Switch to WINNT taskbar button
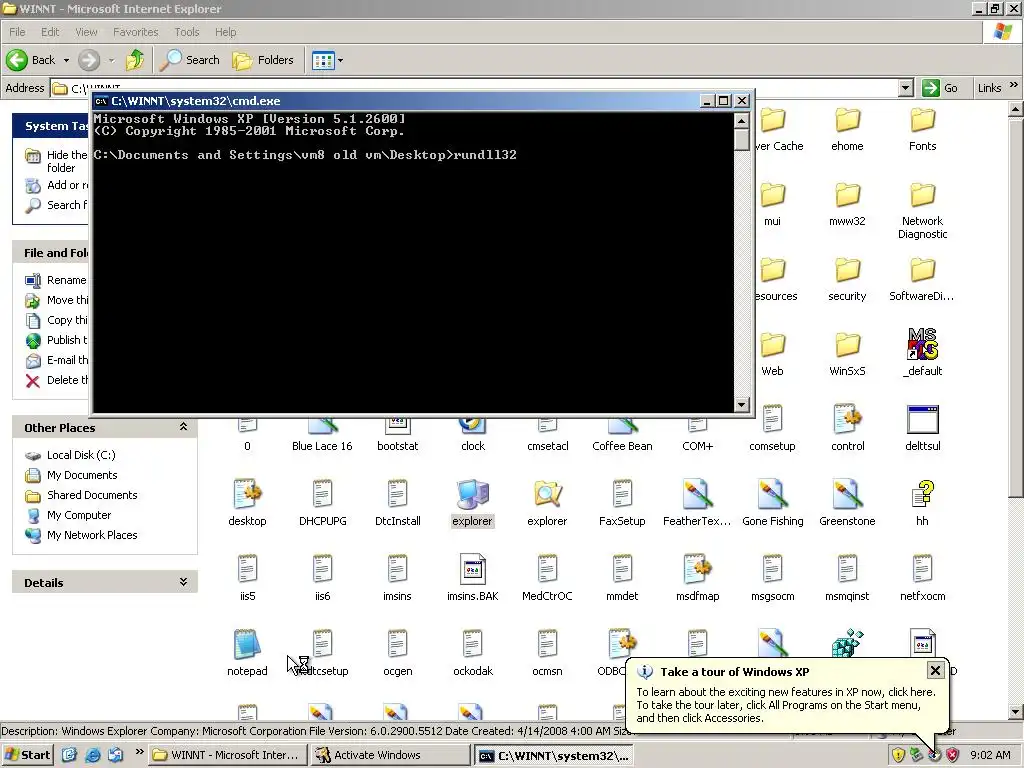 point(227,755)
